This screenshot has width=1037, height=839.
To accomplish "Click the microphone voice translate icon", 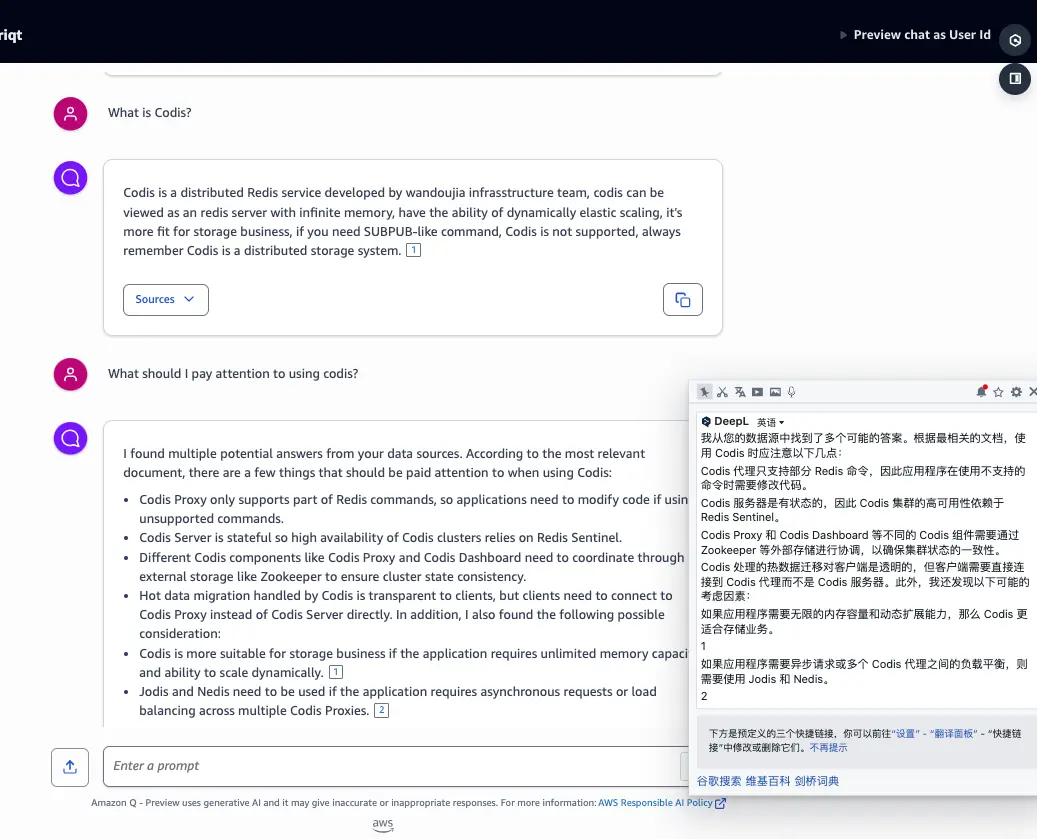I will (791, 392).
